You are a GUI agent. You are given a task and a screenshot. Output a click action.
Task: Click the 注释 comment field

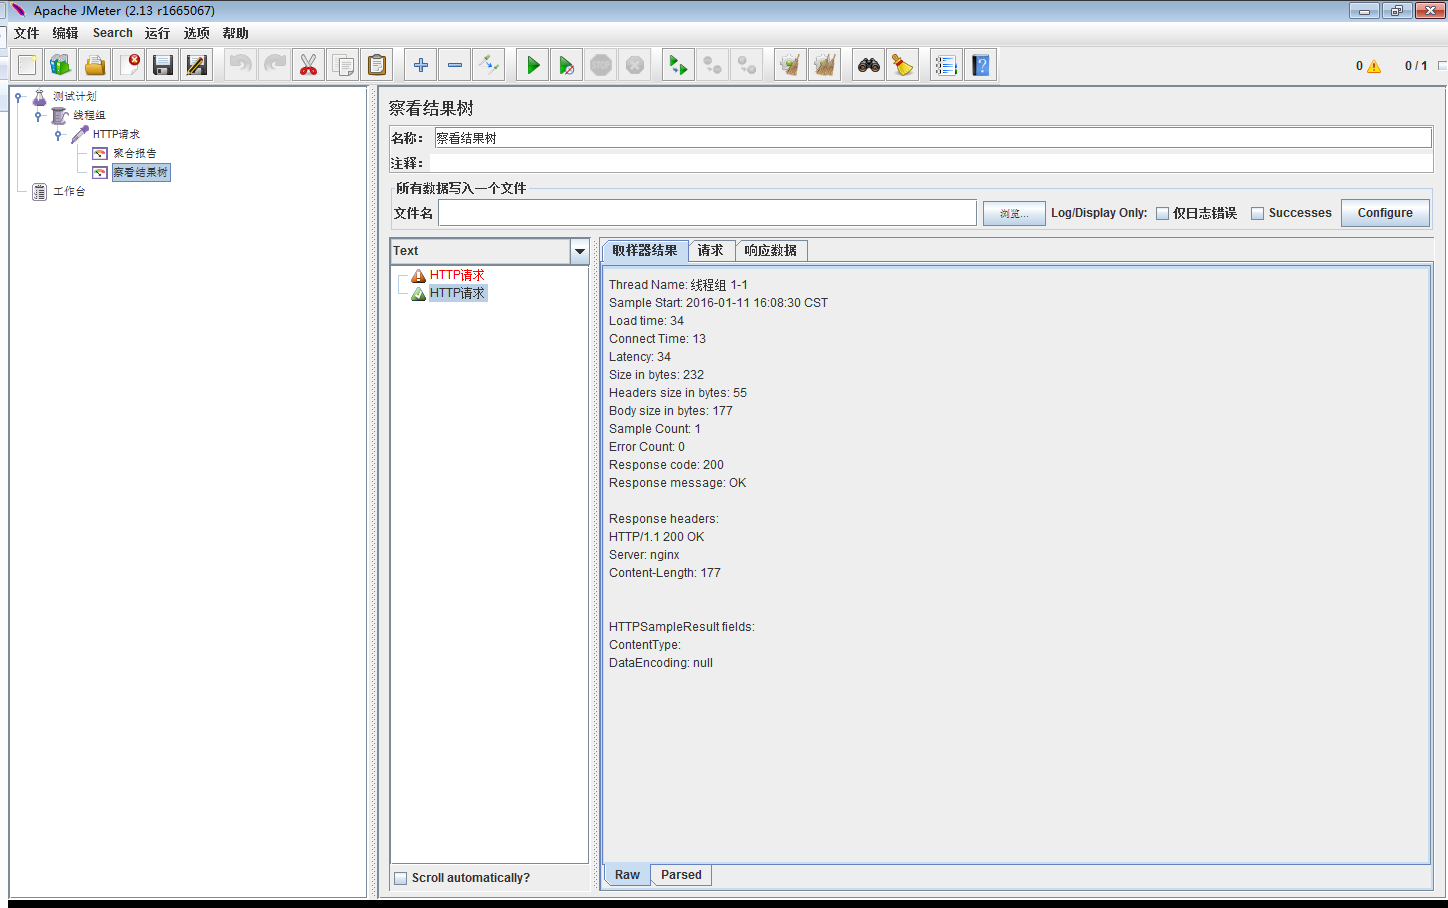[933, 163]
